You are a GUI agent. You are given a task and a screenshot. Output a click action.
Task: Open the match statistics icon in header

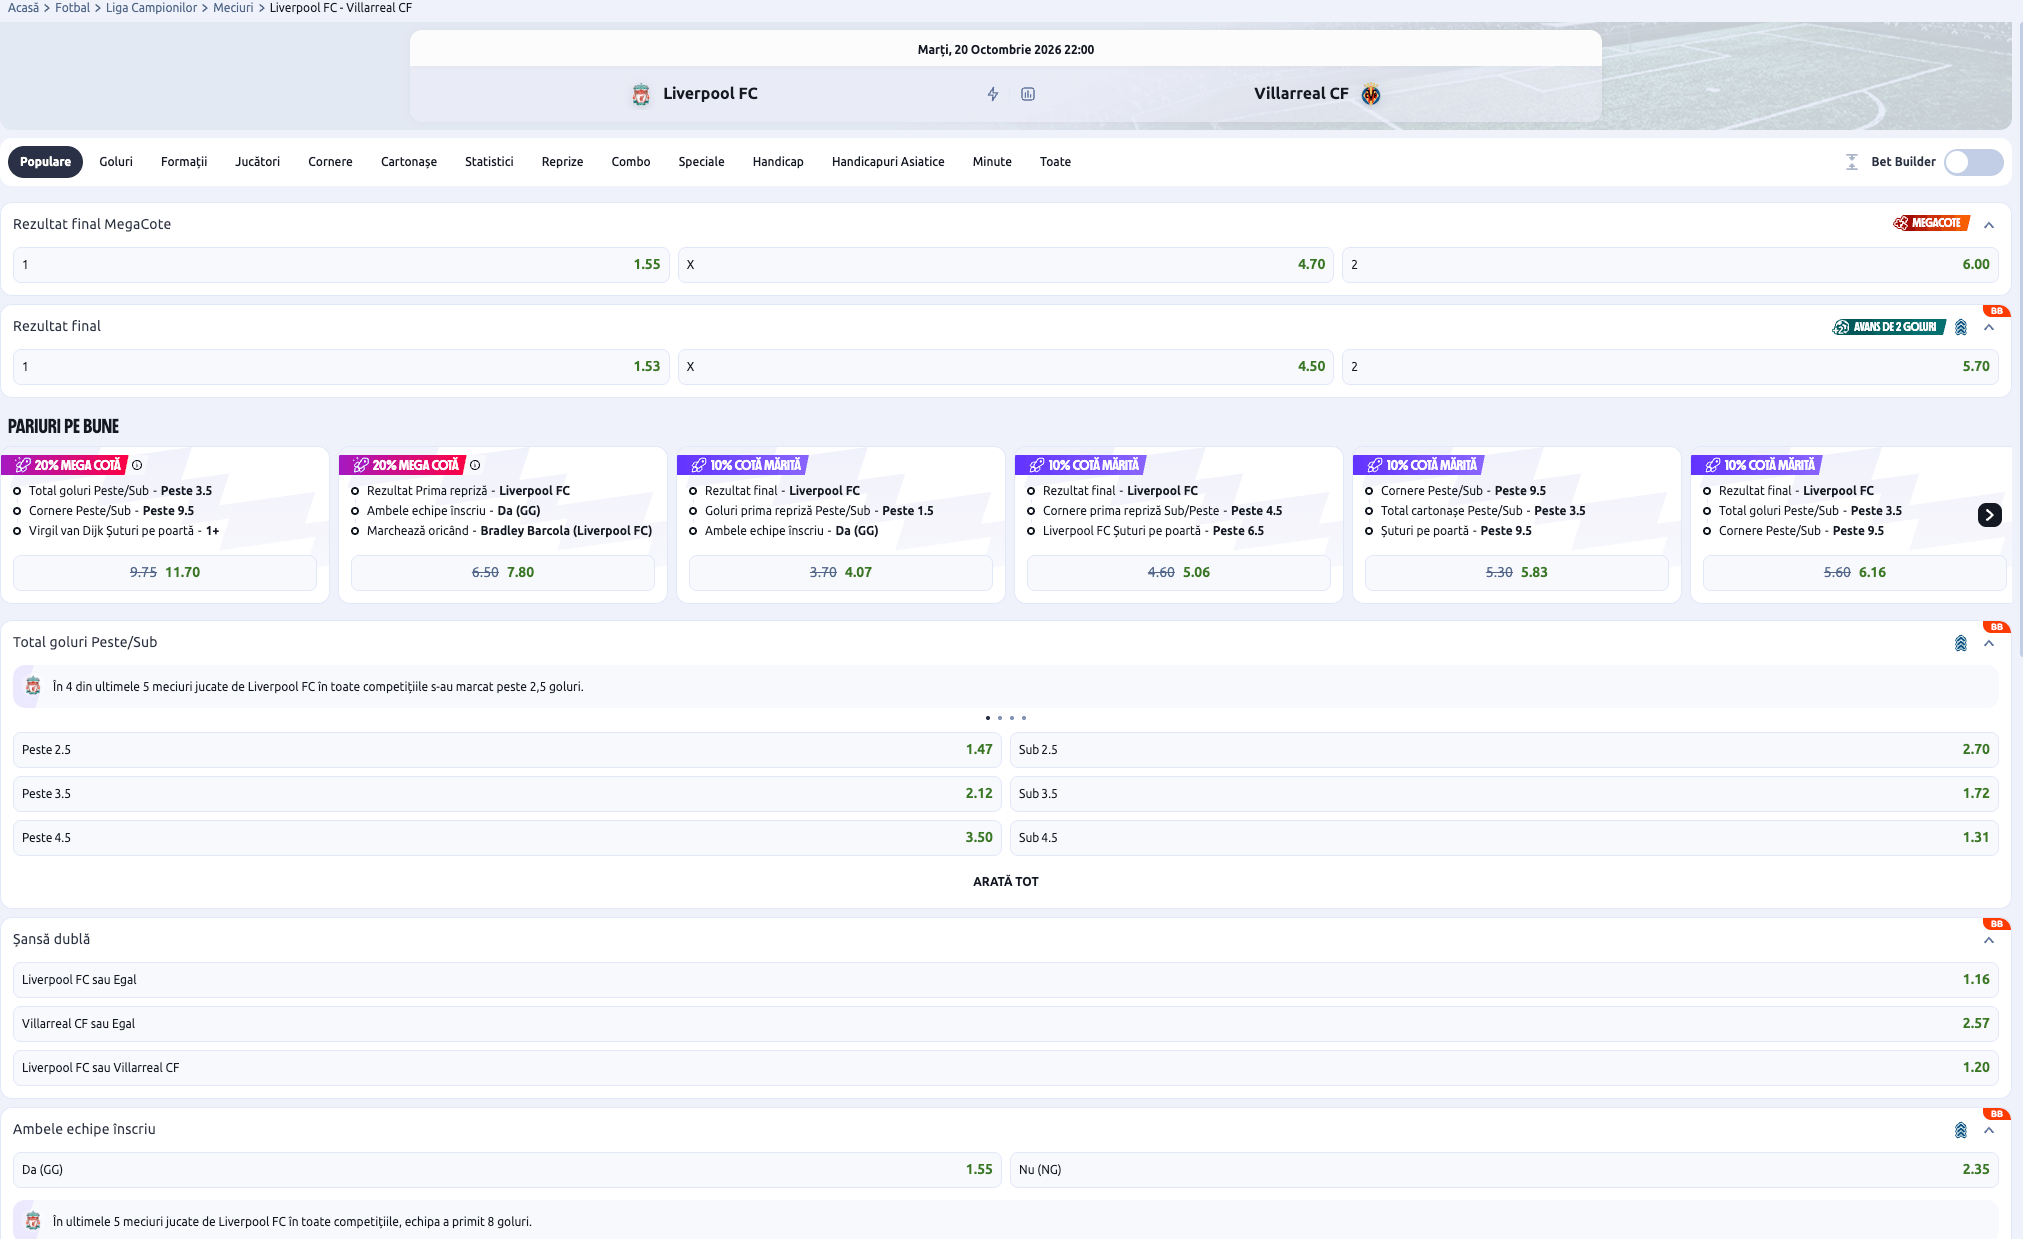pyautogui.click(x=1028, y=94)
